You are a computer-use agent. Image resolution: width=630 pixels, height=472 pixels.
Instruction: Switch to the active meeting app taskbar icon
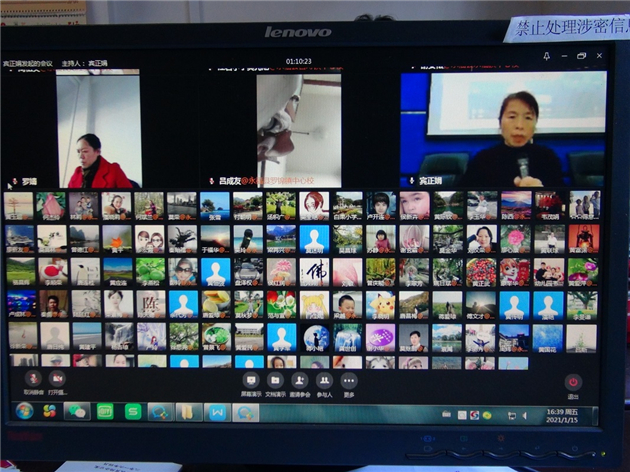[x=245, y=413]
